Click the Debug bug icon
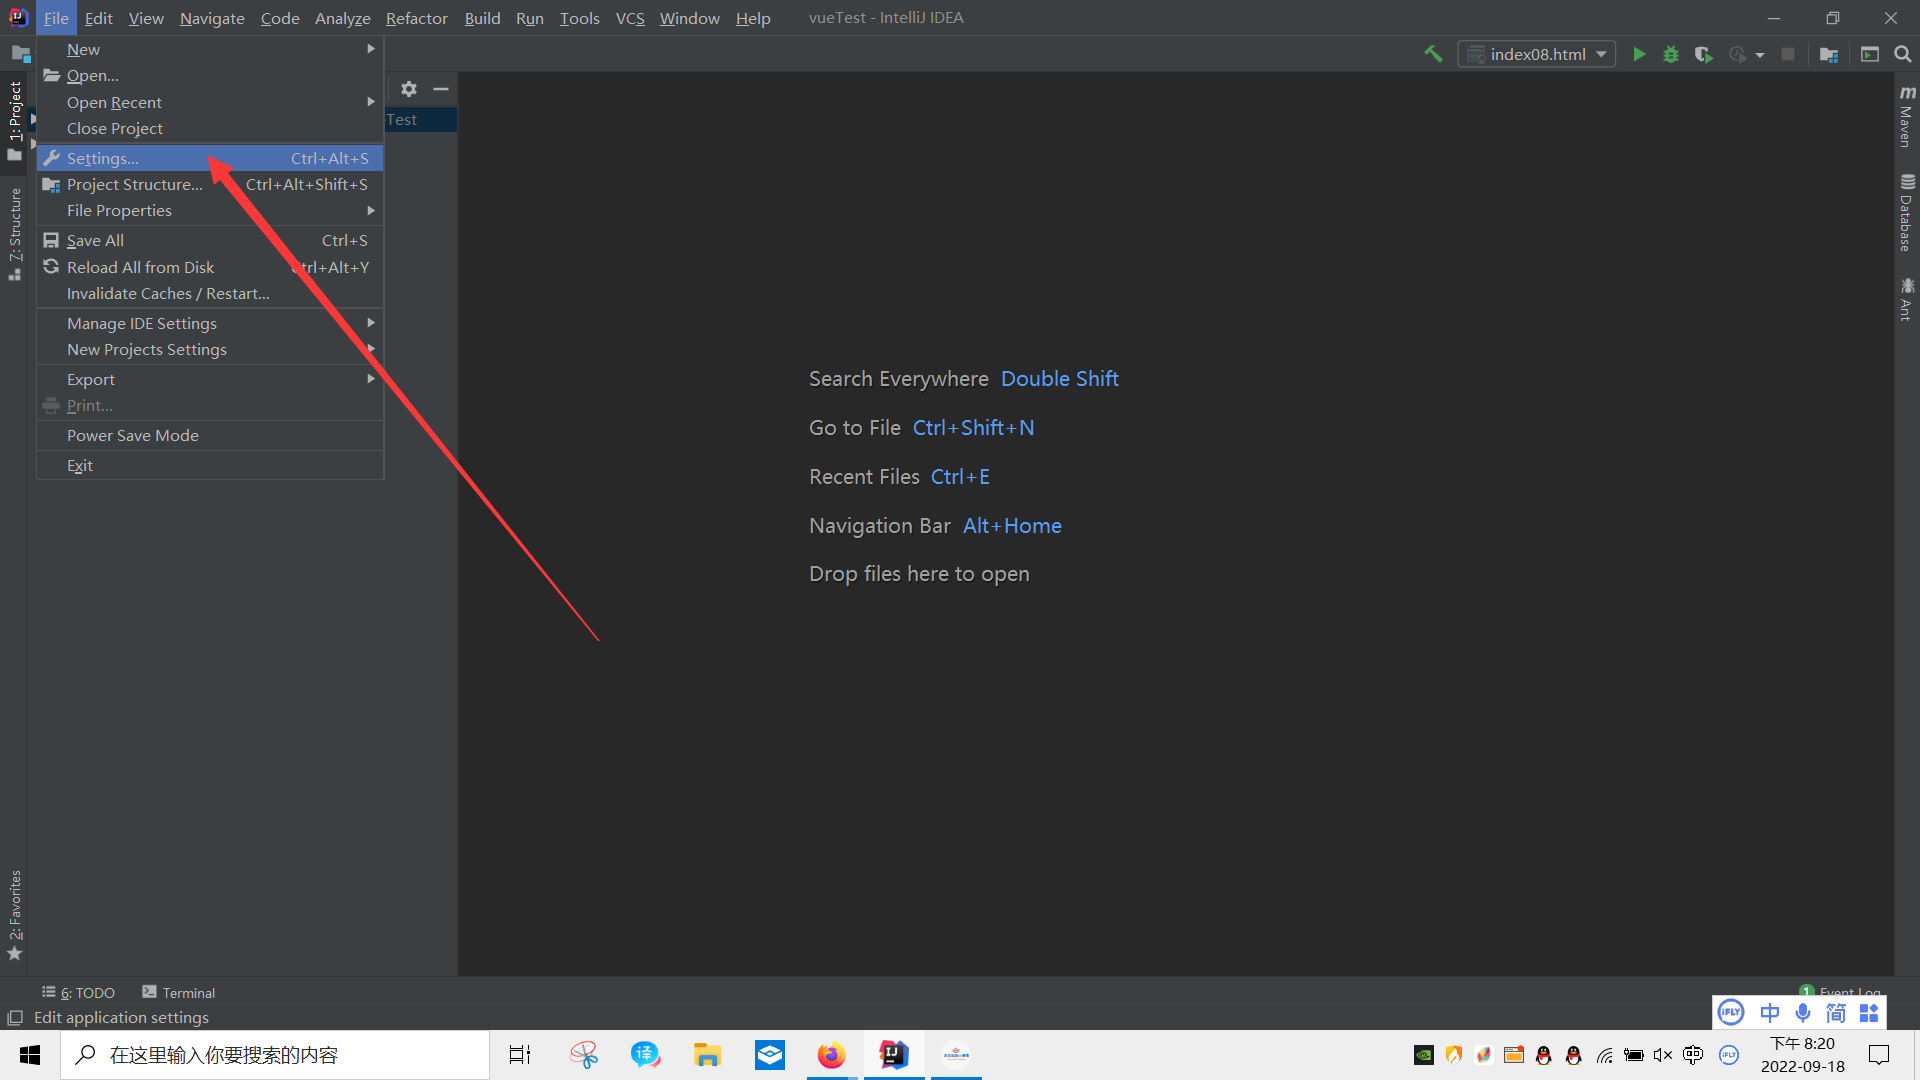The height and width of the screenshot is (1080, 1920). coord(1671,54)
